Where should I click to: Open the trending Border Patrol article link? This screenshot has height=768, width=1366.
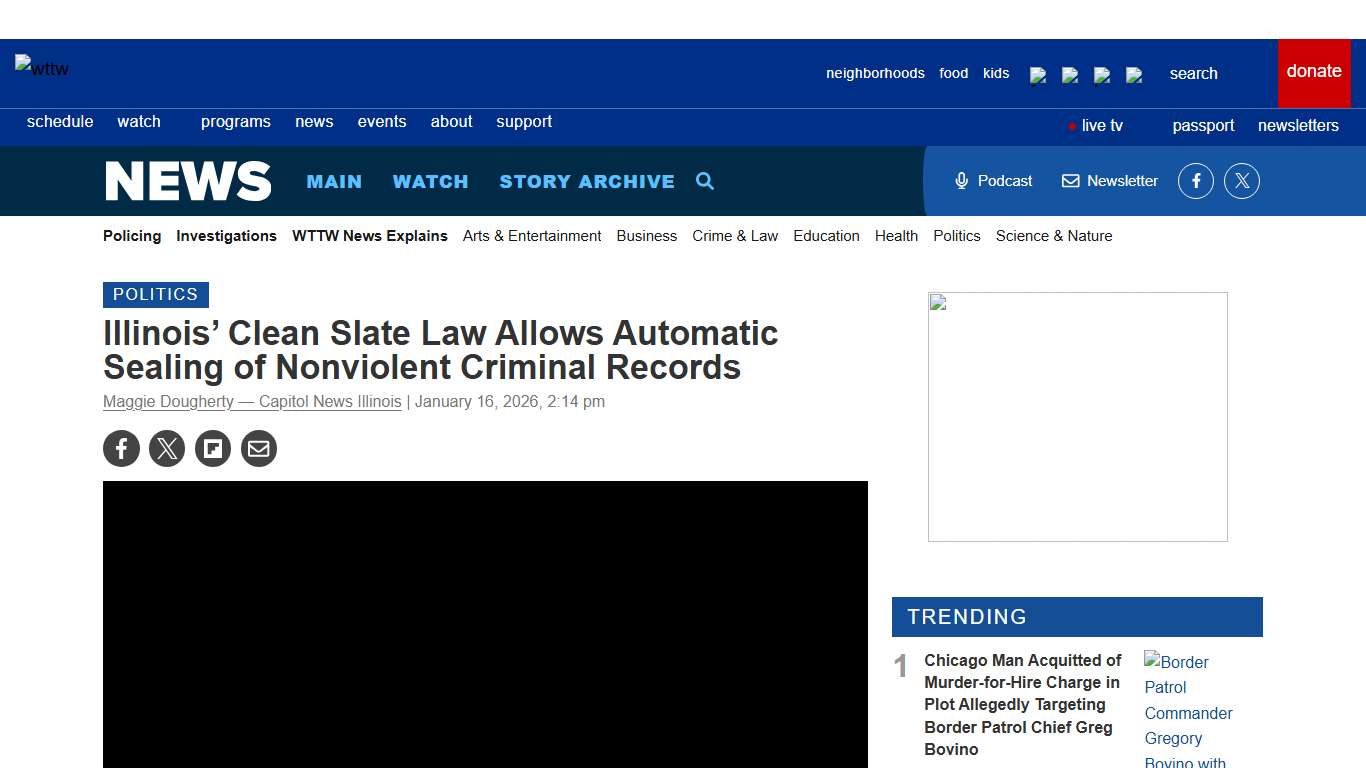pyautogui.click(x=1022, y=704)
